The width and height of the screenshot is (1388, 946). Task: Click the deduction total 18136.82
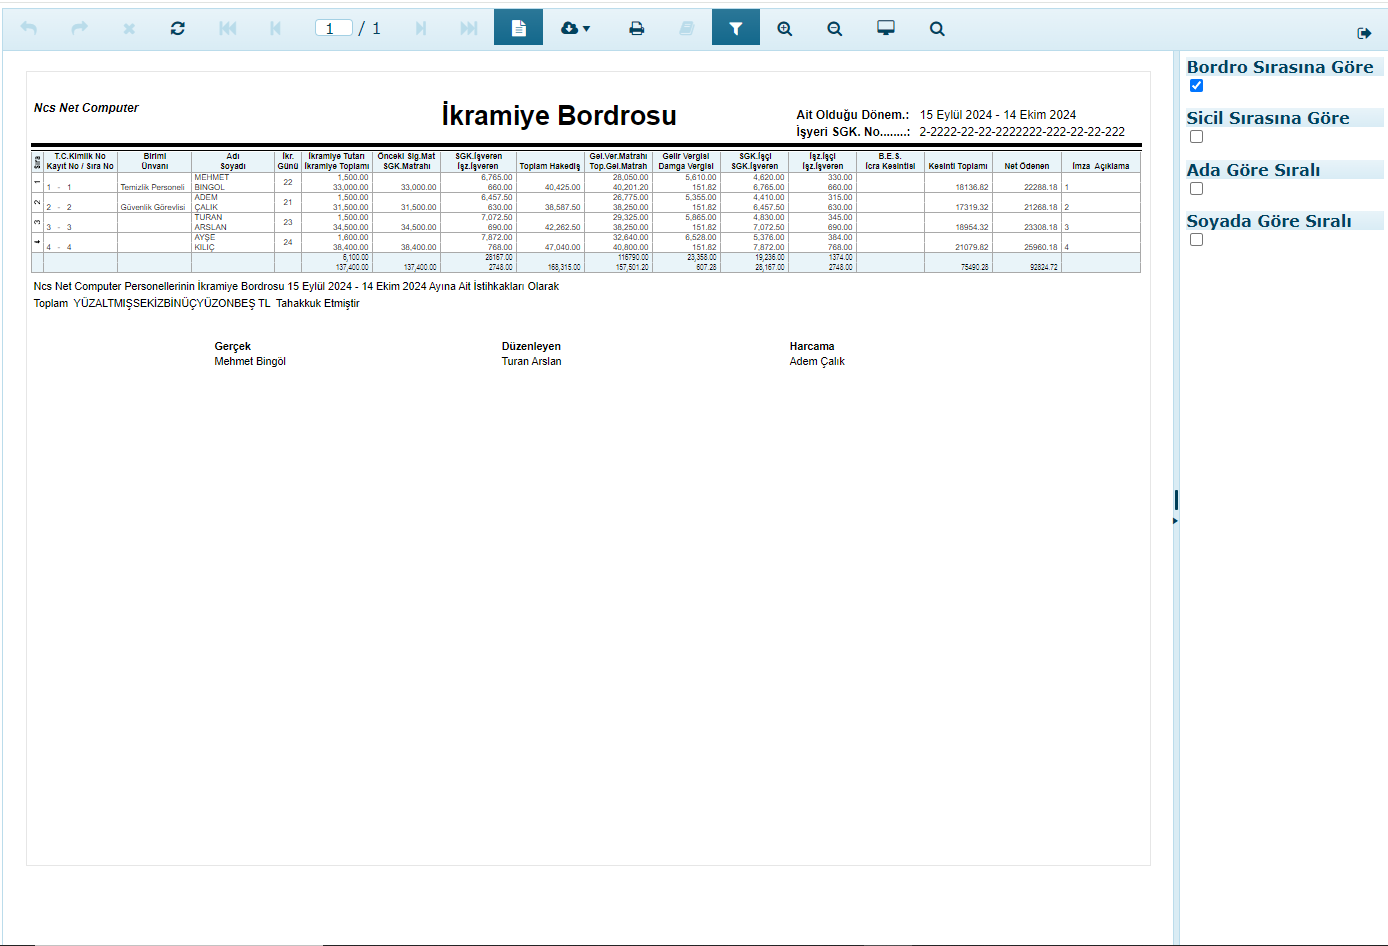[x=971, y=187]
